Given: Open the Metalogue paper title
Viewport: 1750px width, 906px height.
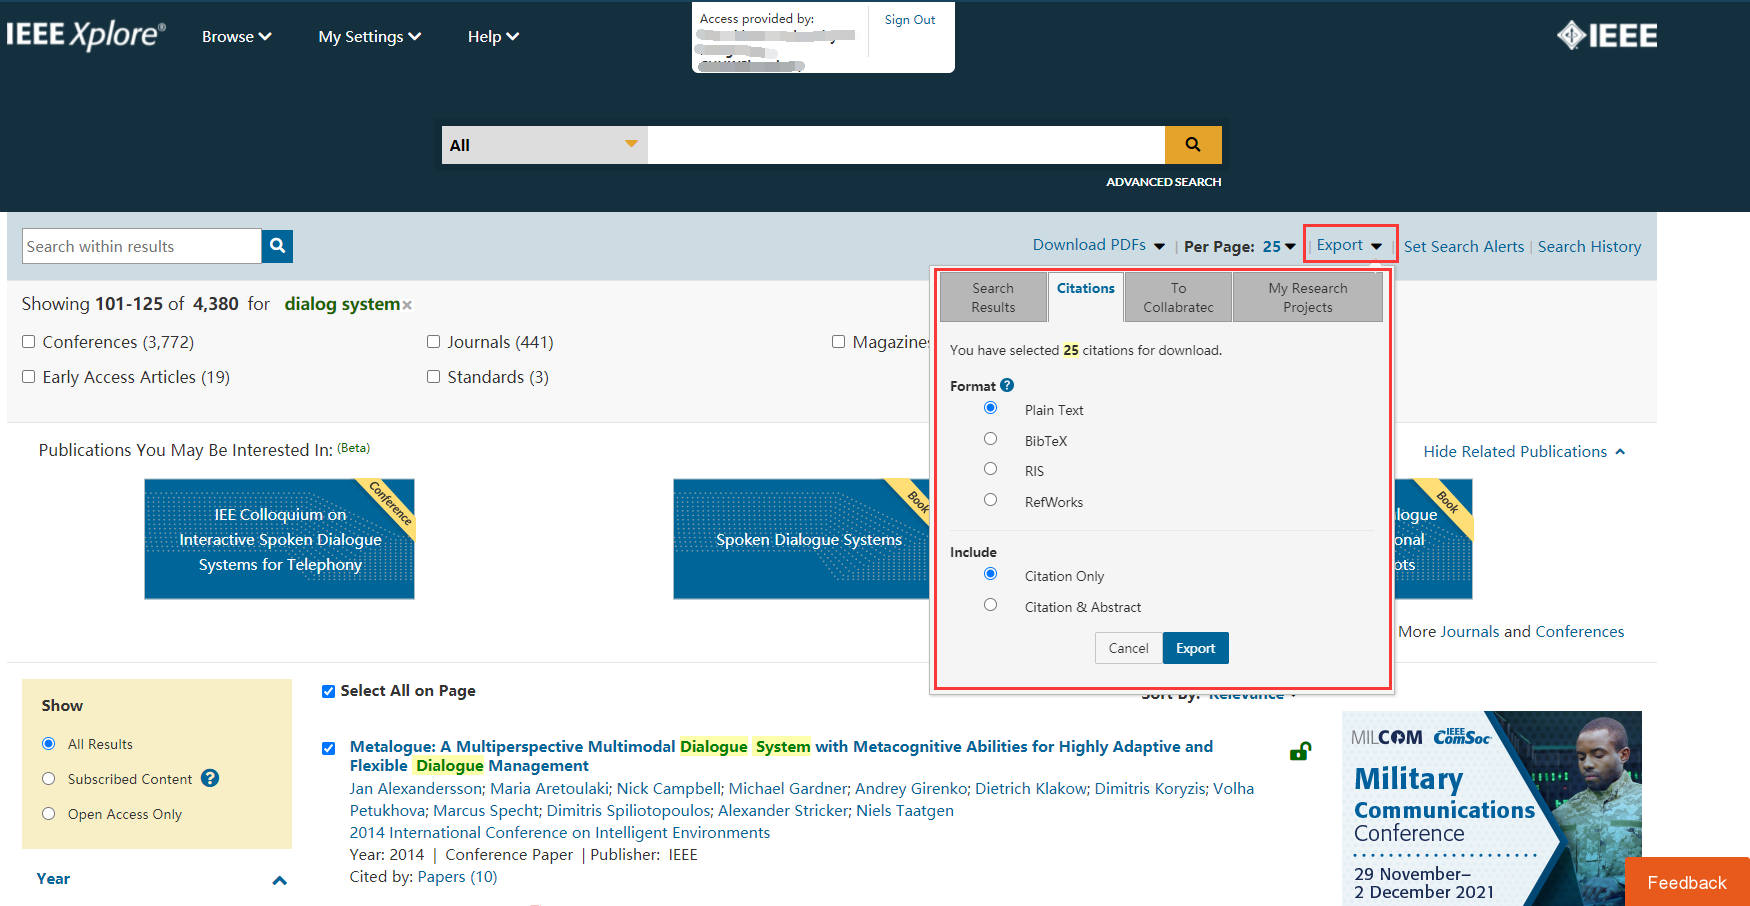Looking at the screenshot, I should click(781, 756).
